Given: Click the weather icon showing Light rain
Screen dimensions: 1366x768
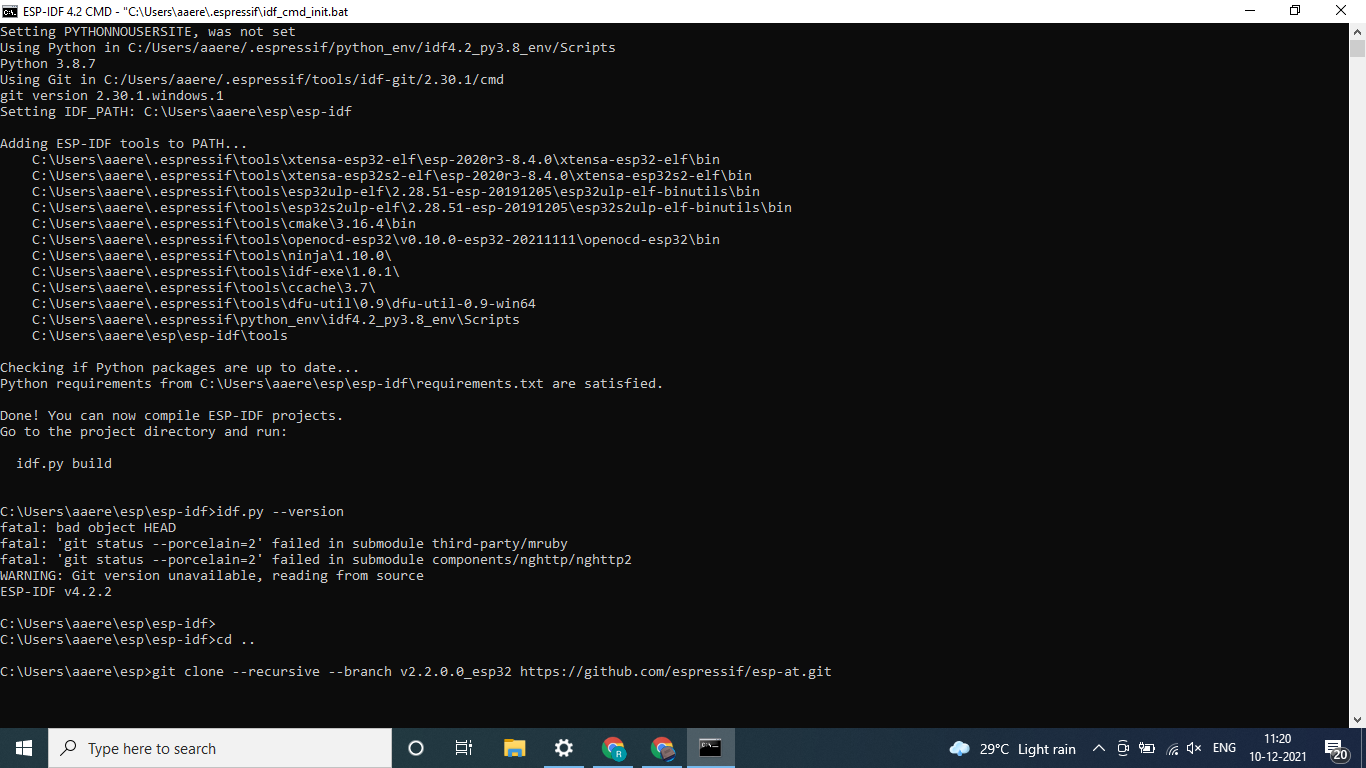Looking at the screenshot, I should point(959,748).
